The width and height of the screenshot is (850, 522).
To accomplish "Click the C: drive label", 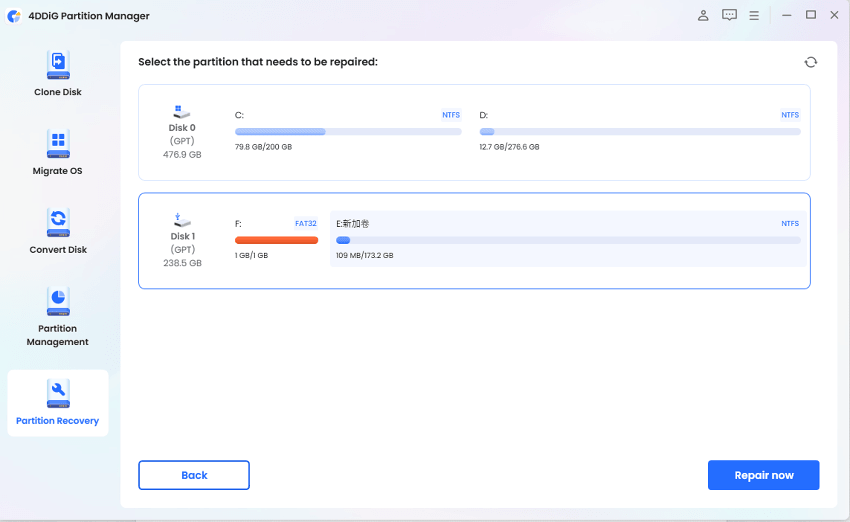I will (x=239, y=115).
